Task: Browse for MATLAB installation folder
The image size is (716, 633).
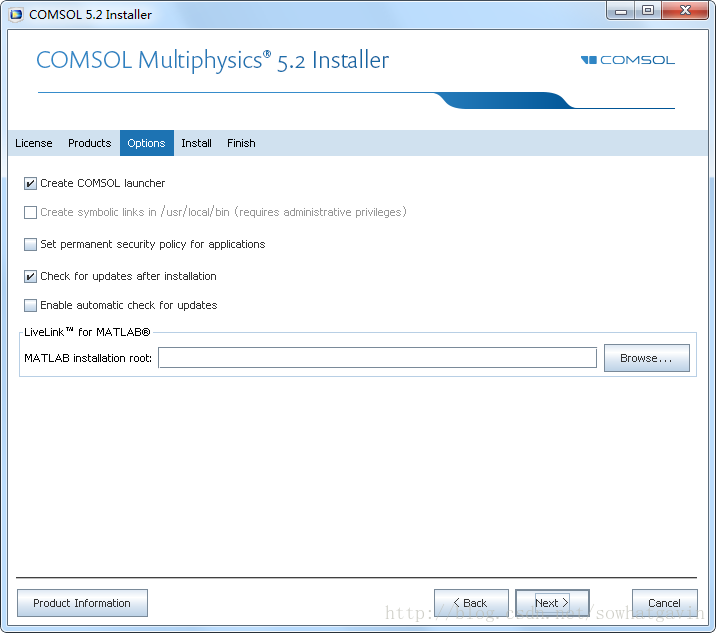Action: click(647, 358)
